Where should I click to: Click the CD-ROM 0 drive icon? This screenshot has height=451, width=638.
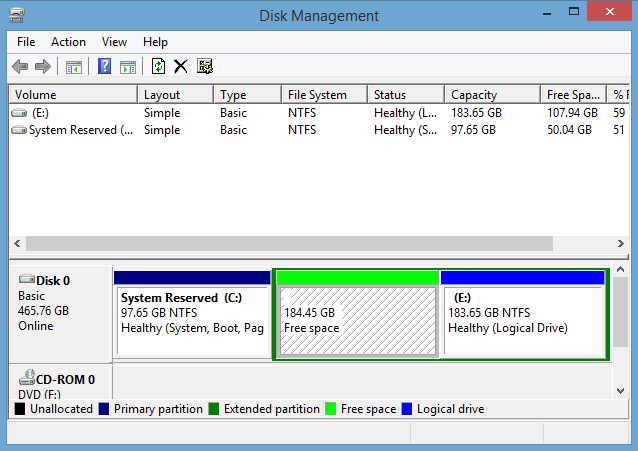[x=27, y=377]
